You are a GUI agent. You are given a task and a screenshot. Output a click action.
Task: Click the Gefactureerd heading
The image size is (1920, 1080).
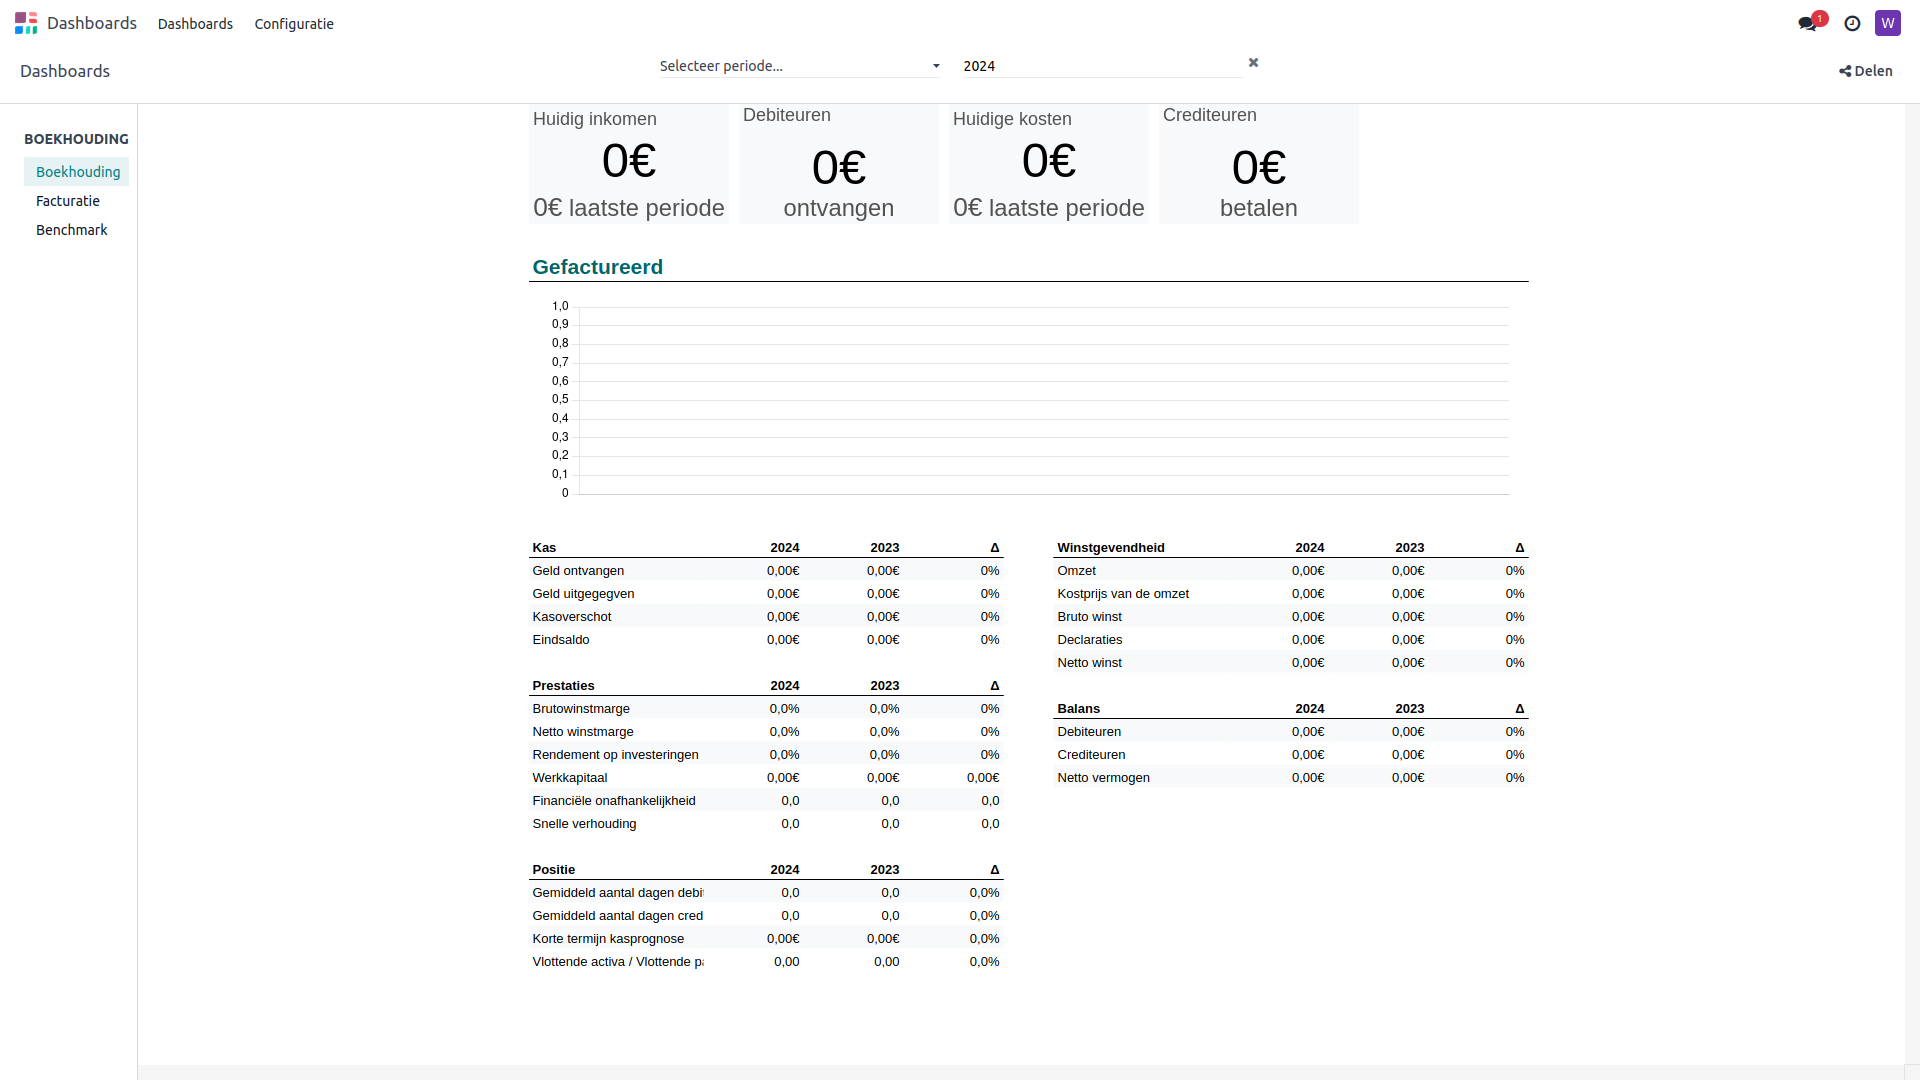pos(597,267)
